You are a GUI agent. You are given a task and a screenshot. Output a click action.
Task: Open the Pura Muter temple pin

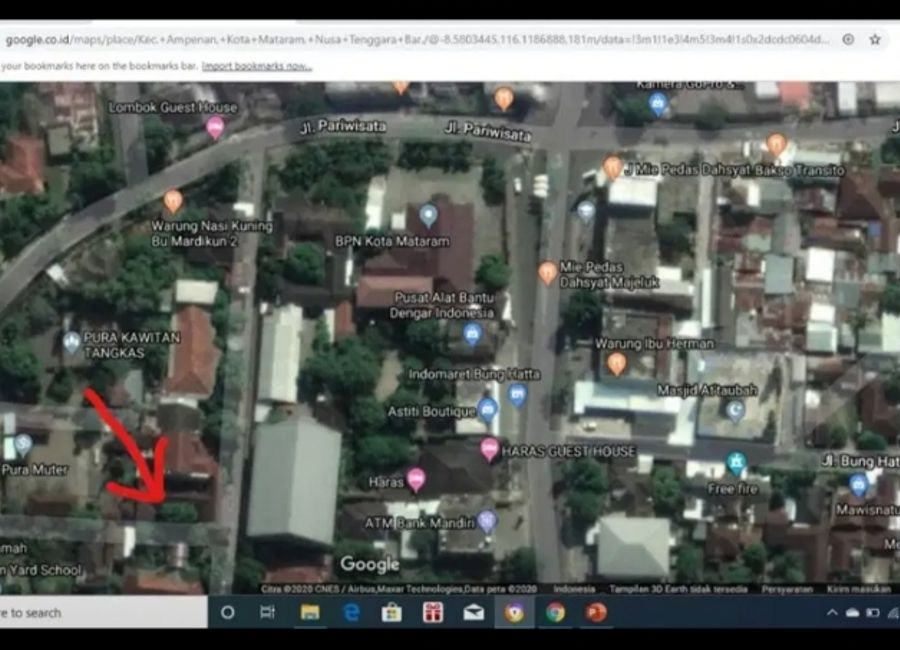(x=22, y=443)
